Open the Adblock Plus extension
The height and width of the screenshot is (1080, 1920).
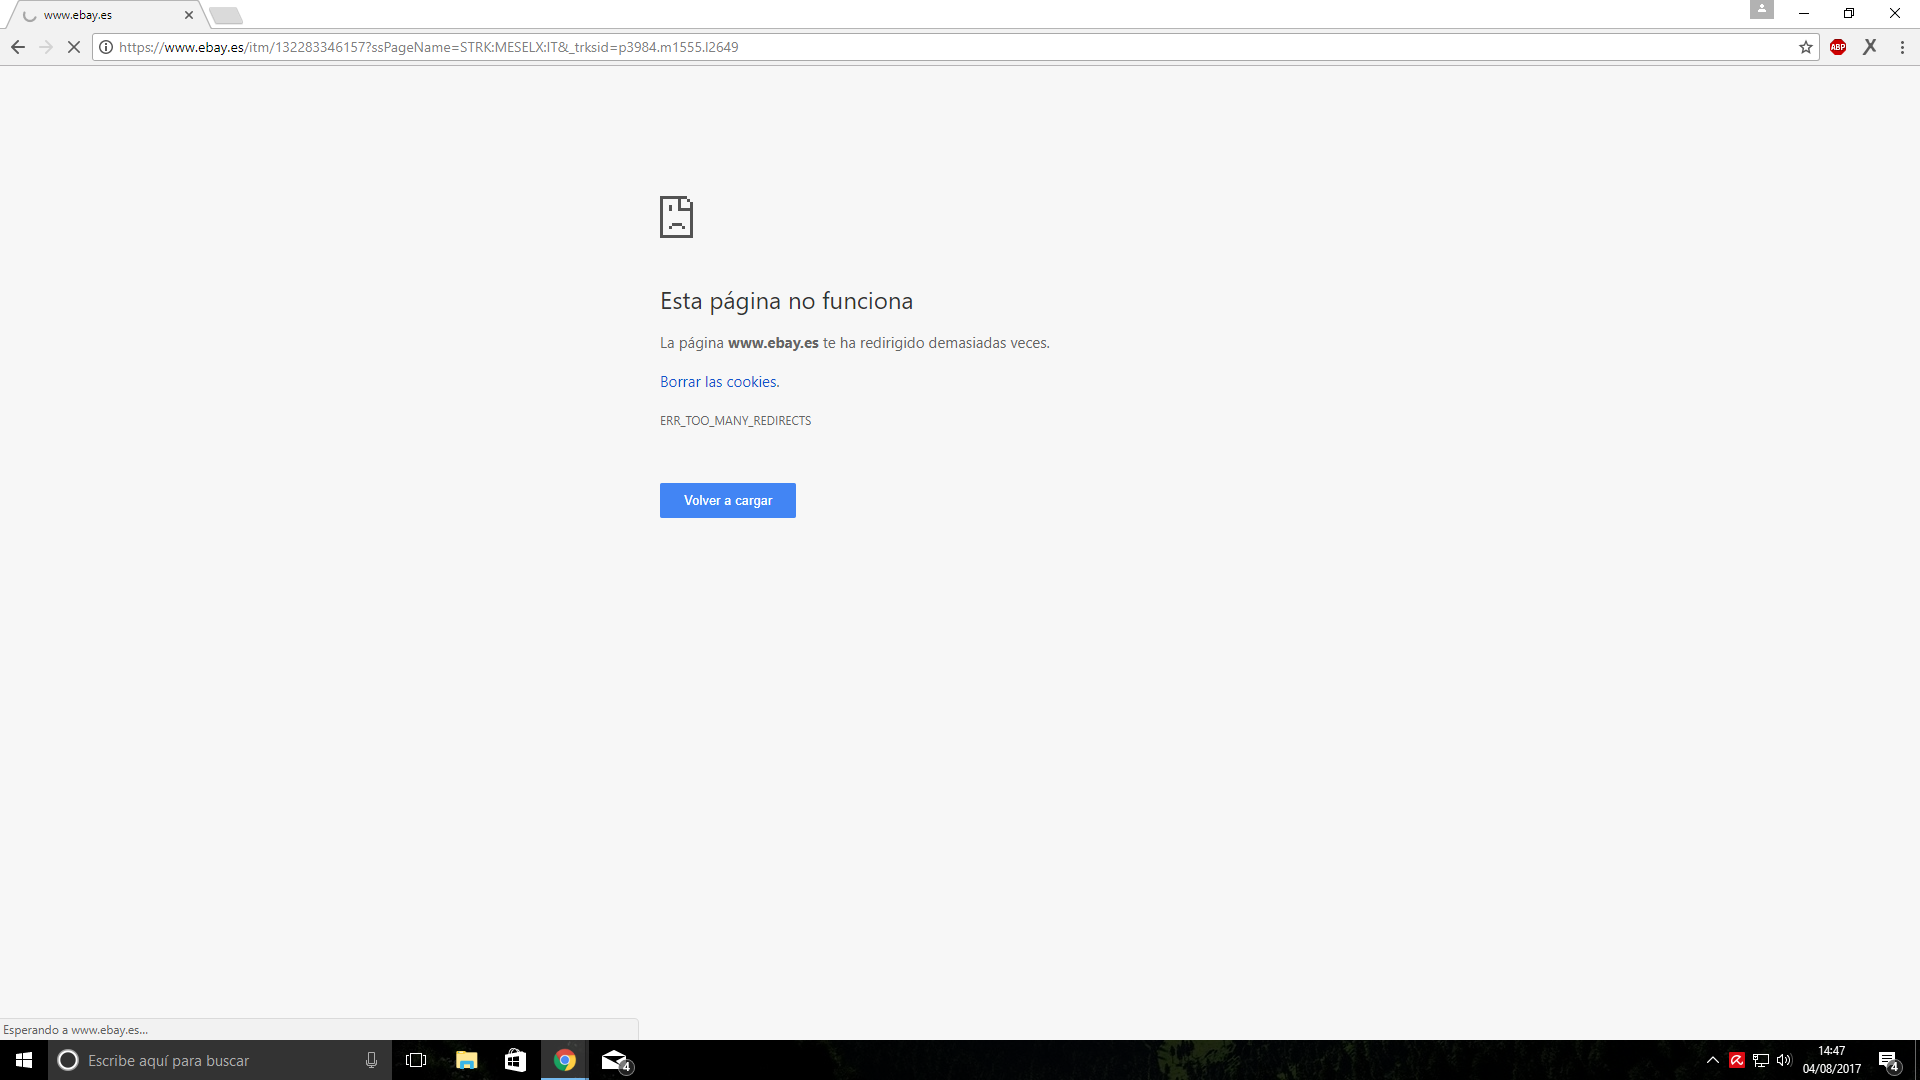[1838, 47]
